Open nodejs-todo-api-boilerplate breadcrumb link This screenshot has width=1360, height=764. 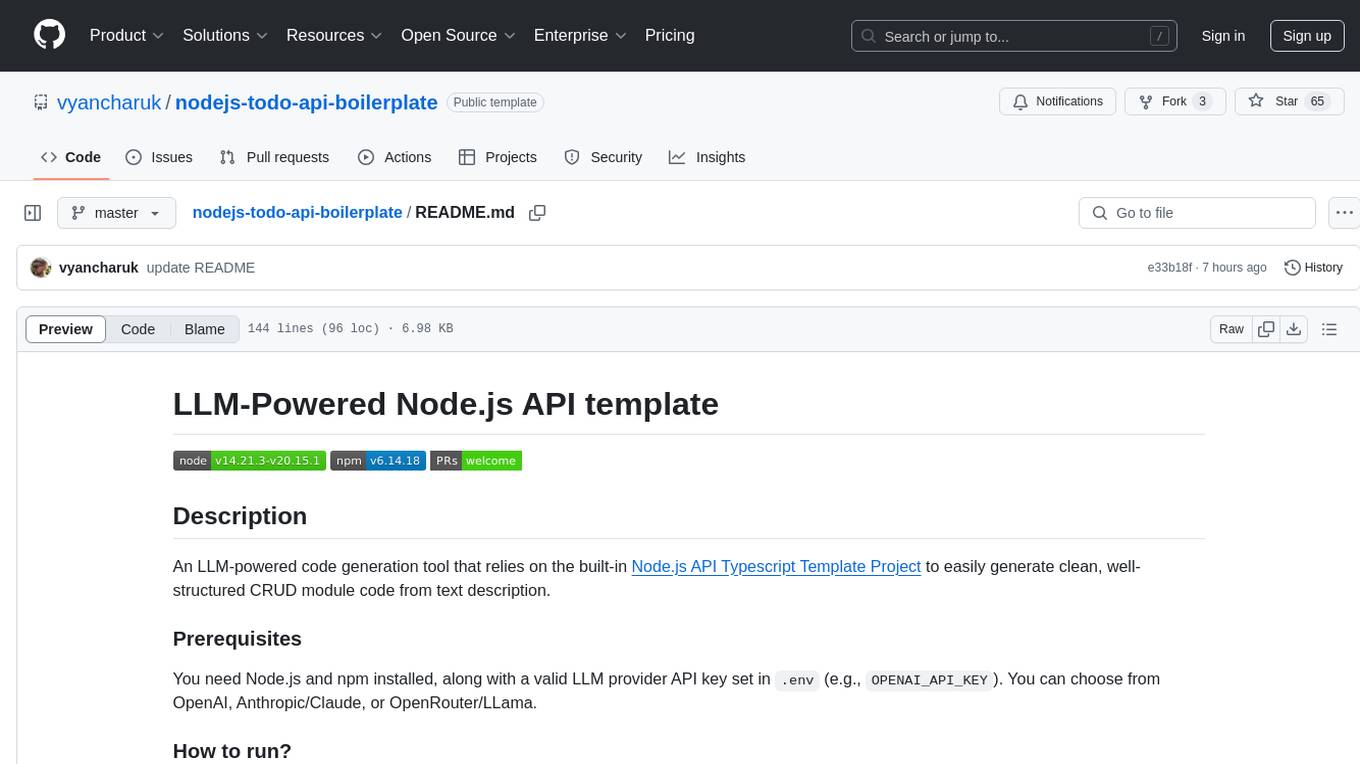pyautogui.click(x=297, y=212)
